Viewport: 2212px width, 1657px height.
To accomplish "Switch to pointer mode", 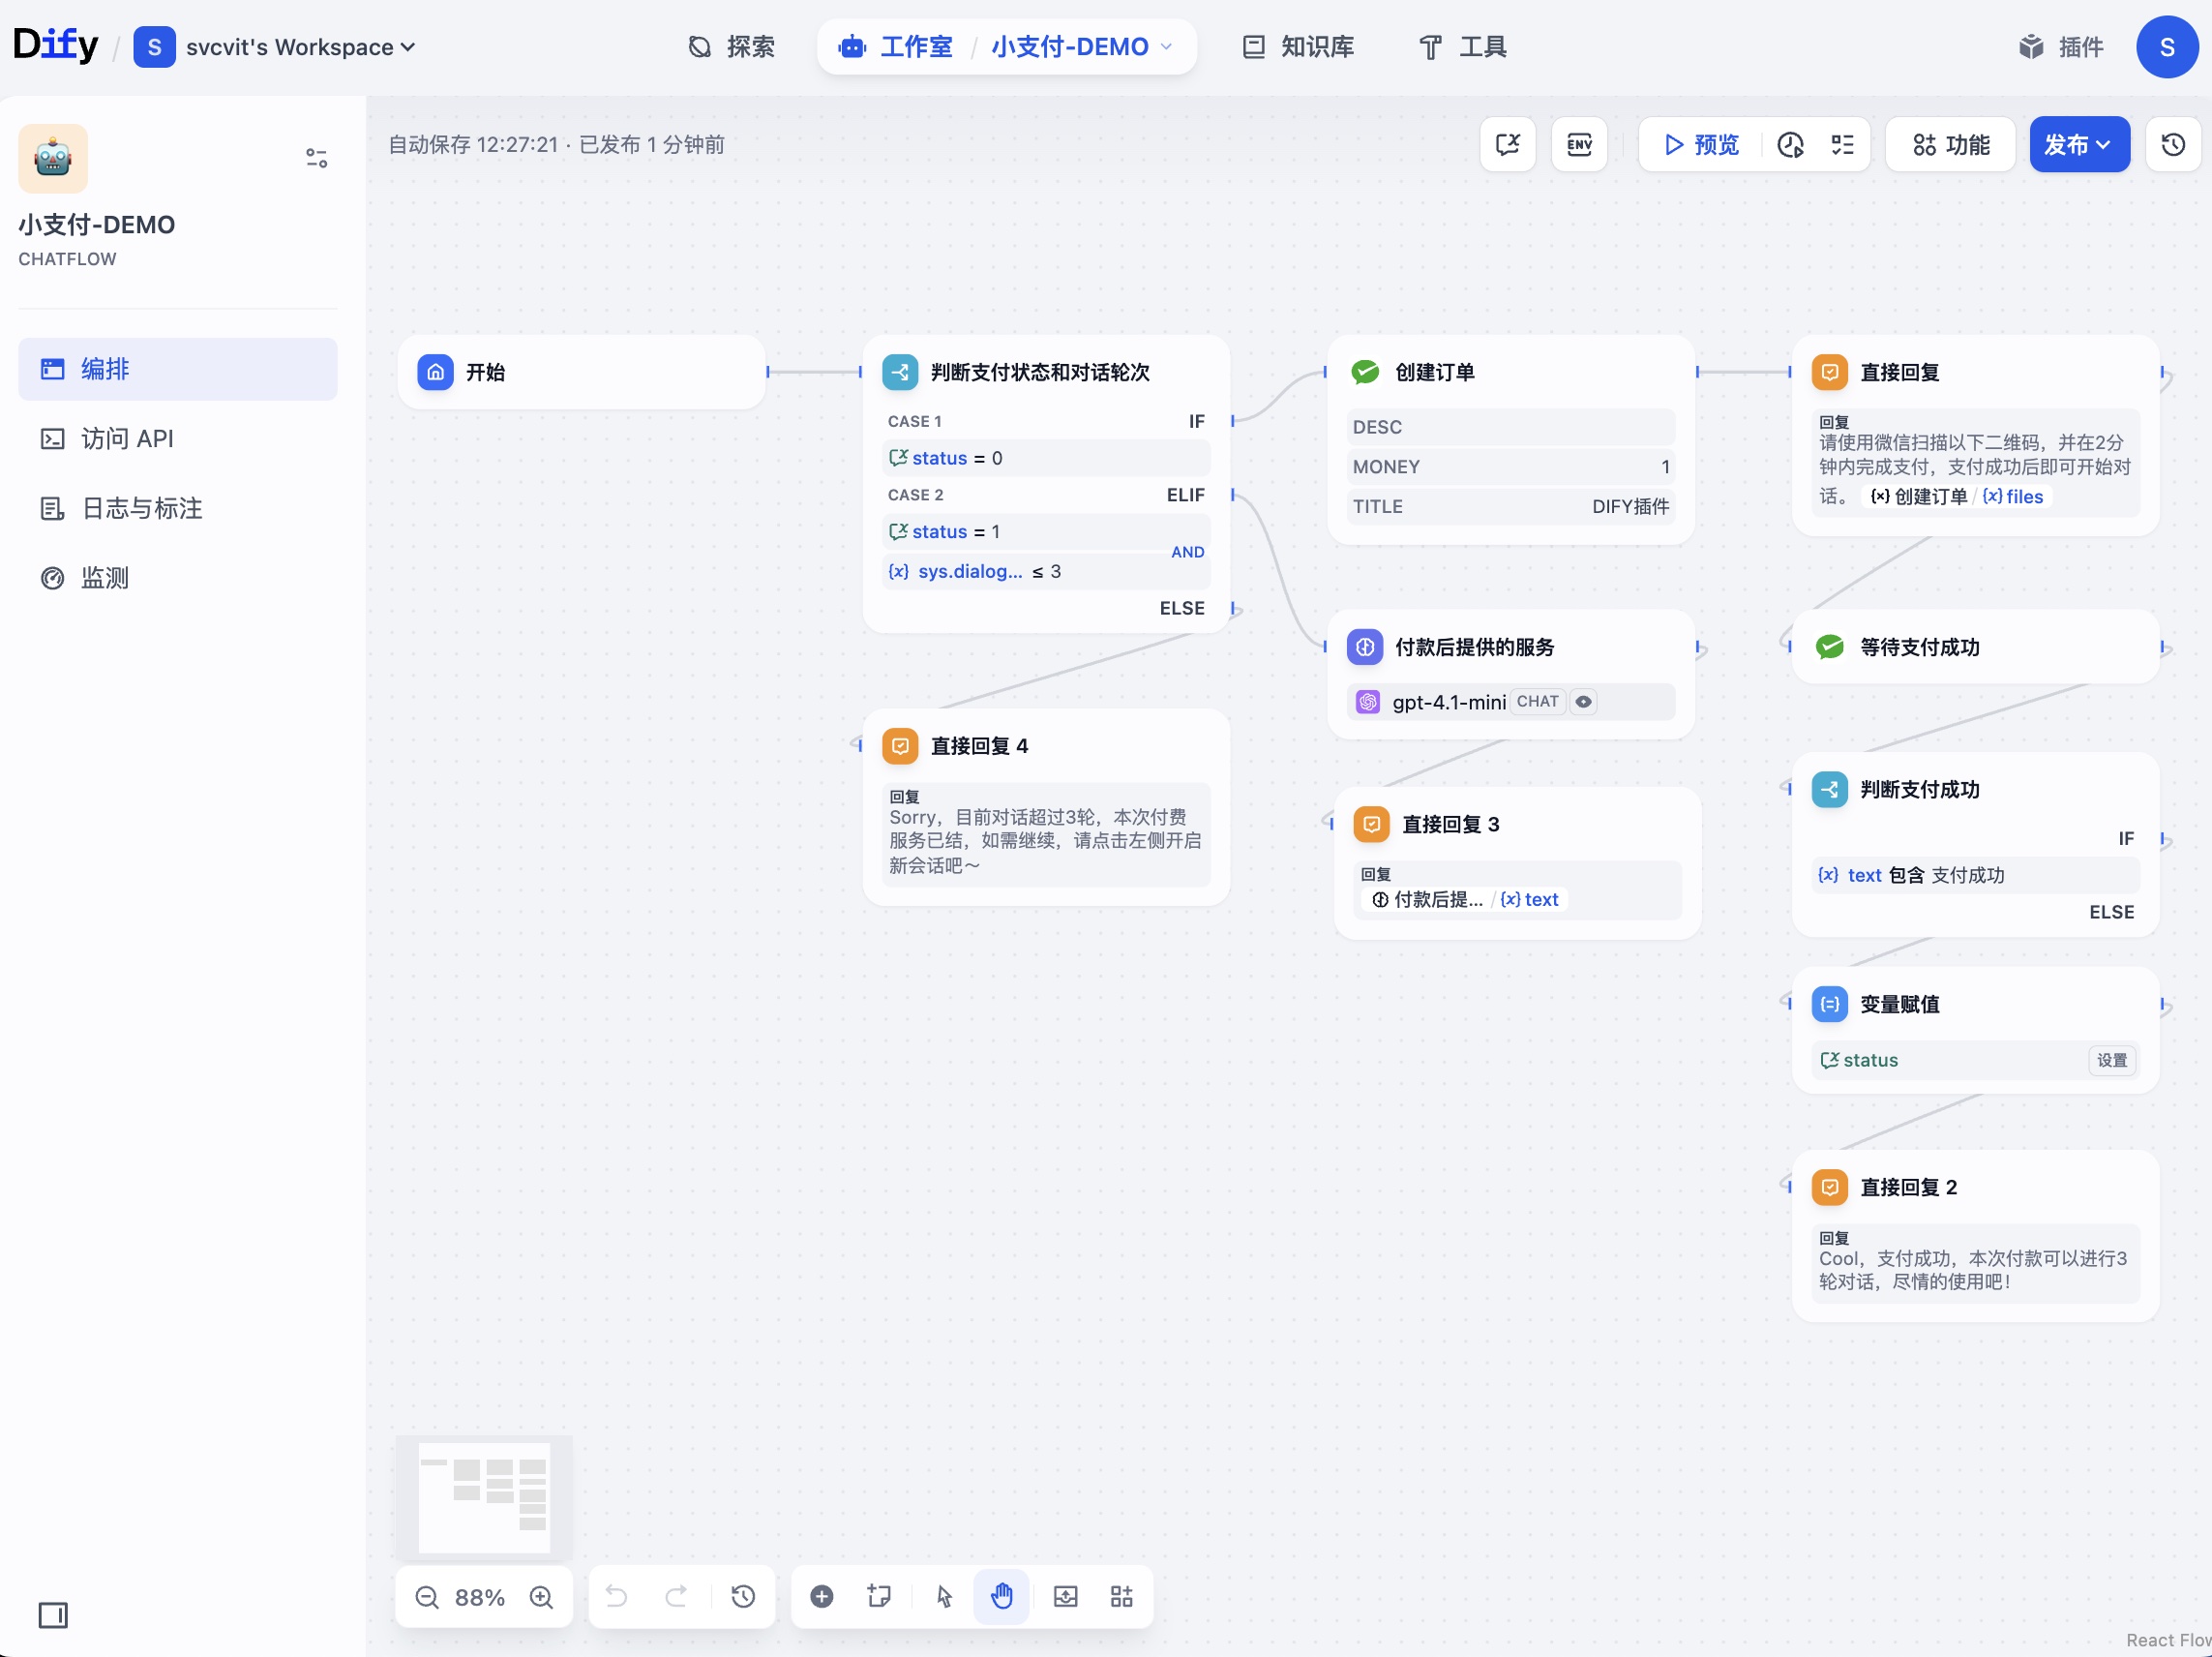I will pos(944,1596).
